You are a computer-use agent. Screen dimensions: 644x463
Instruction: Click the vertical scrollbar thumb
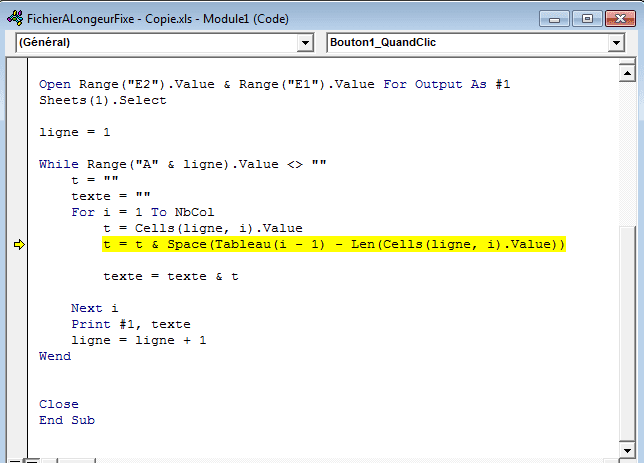click(627, 333)
